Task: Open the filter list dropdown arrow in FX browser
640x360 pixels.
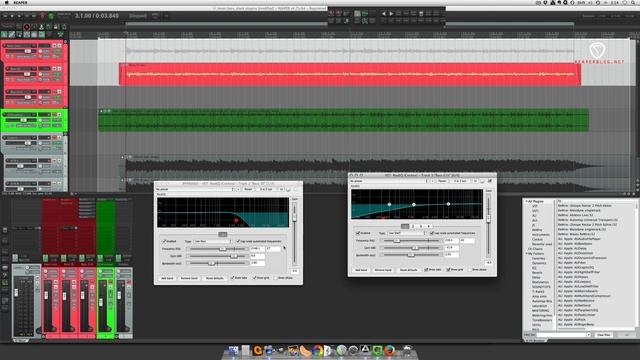Action: click(589, 335)
